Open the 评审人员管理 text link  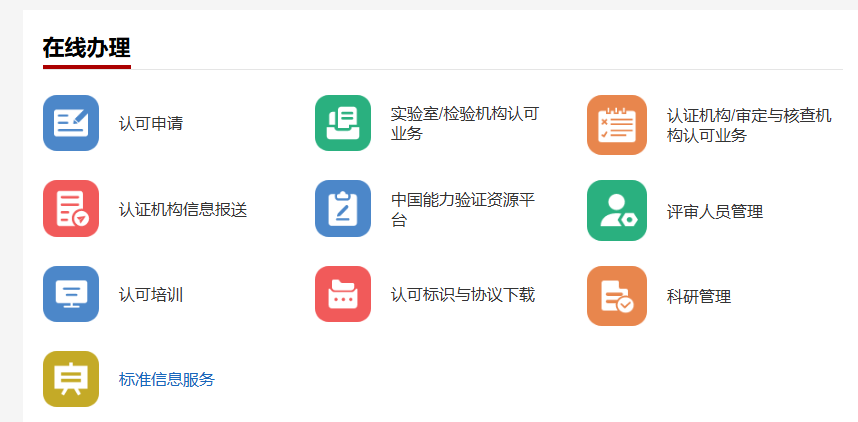[714, 212]
